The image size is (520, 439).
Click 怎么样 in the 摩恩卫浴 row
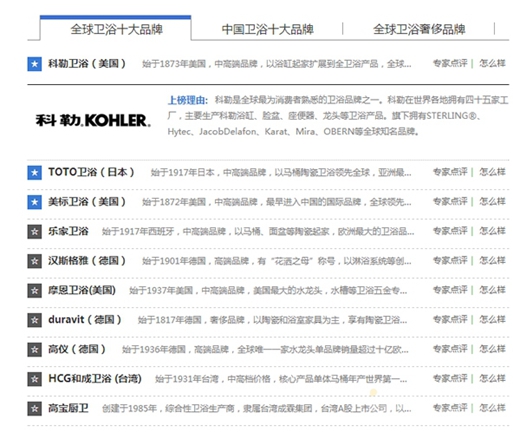tap(492, 290)
